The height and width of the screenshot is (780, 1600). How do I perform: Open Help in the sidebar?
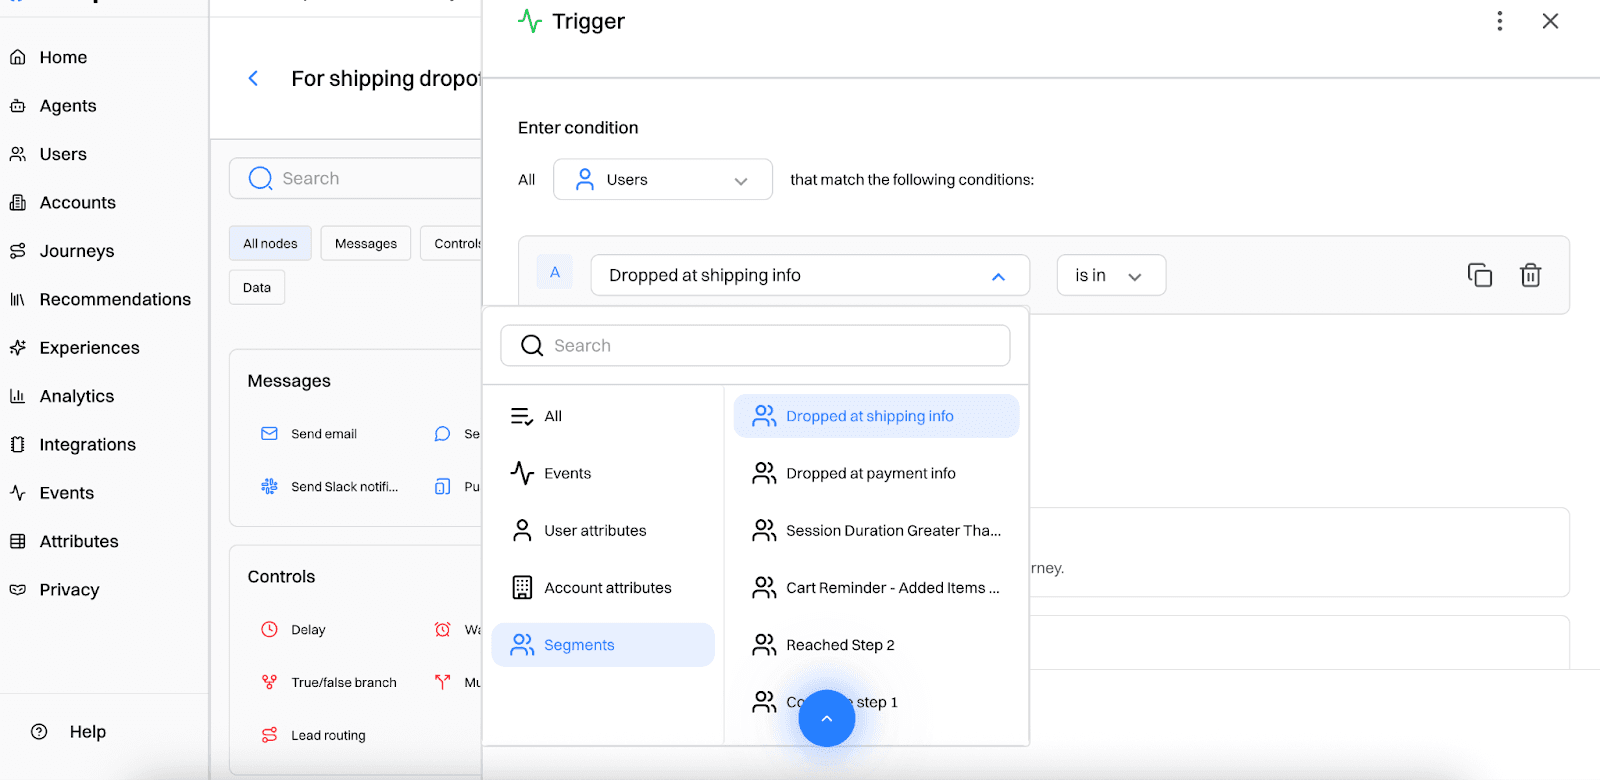click(87, 732)
